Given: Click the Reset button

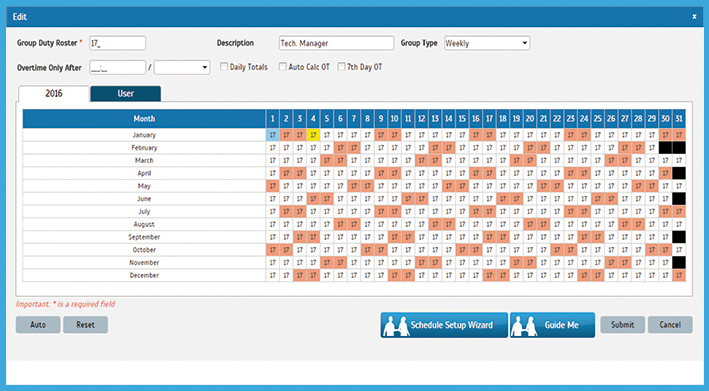Looking at the screenshot, I should [85, 325].
